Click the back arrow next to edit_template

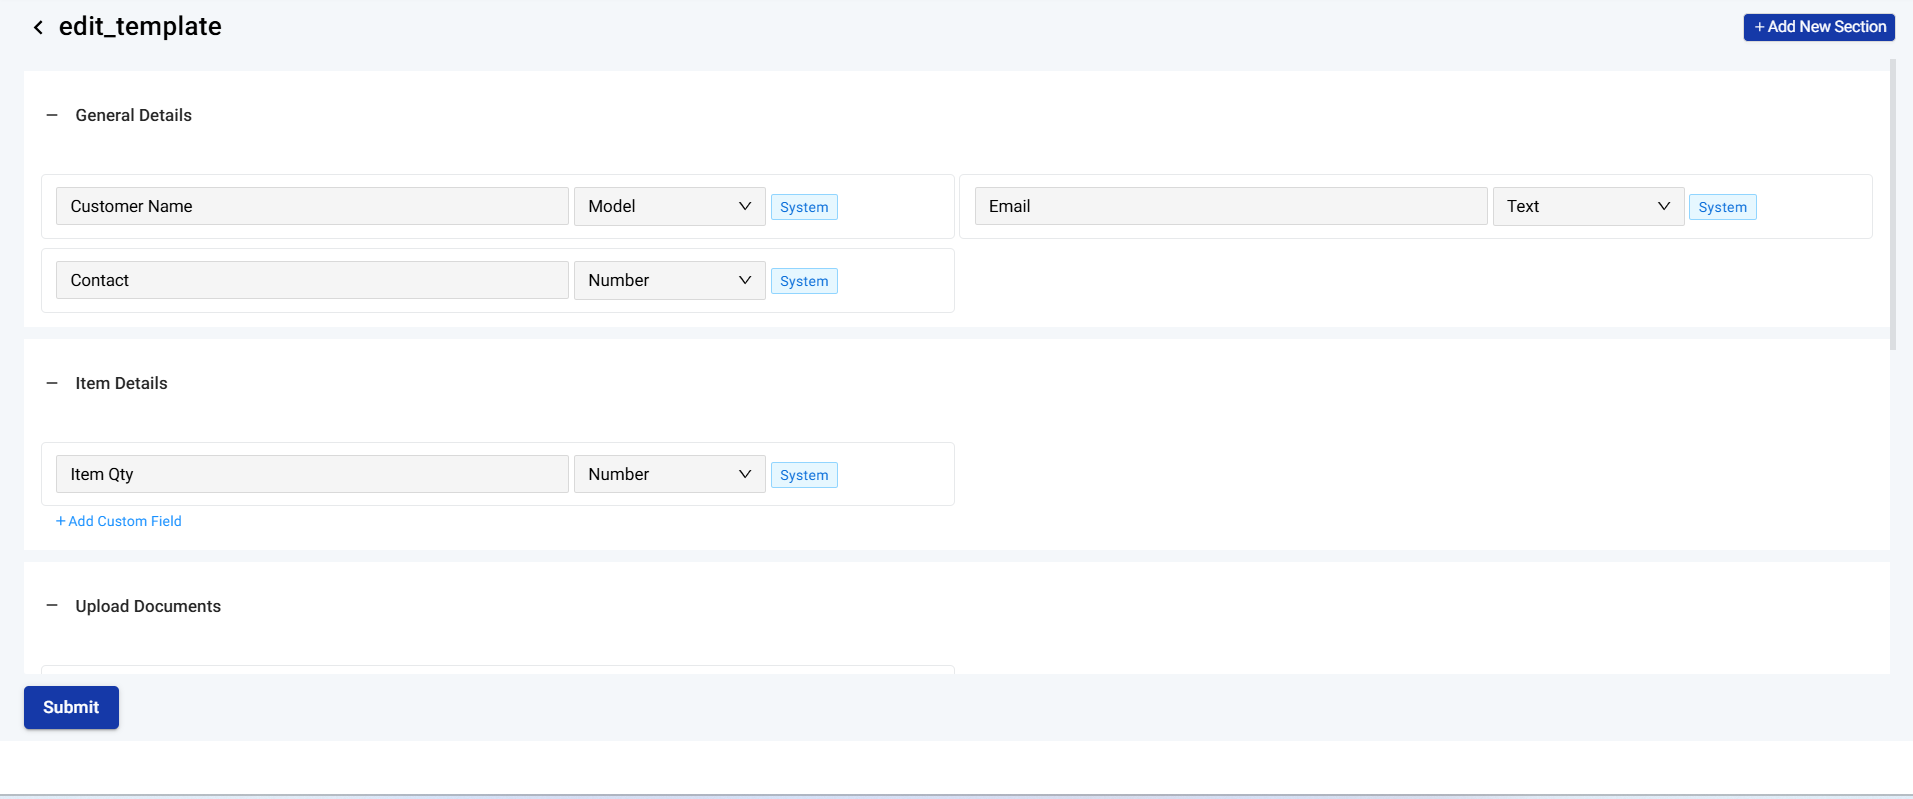38,28
